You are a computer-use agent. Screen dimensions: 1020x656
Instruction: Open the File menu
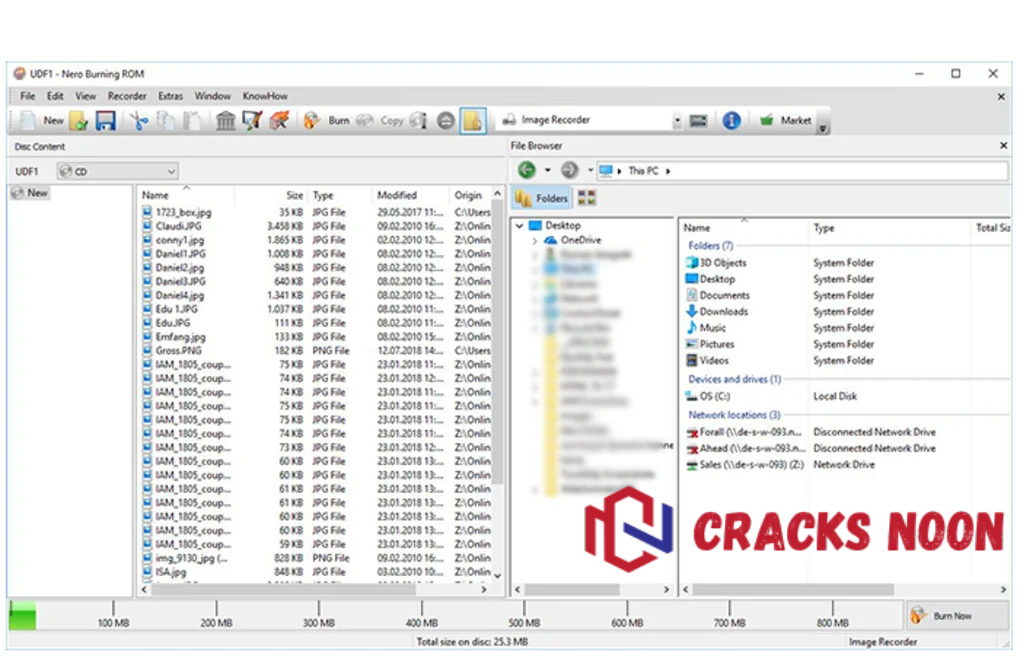click(x=27, y=96)
